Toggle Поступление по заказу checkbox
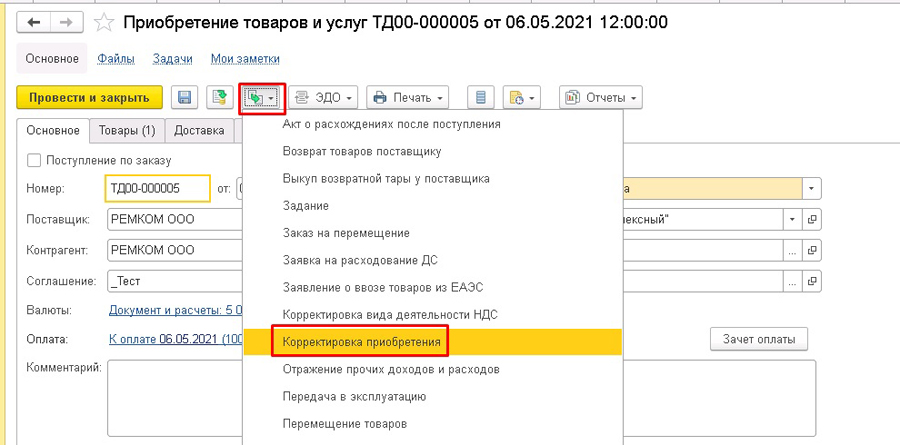The height and width of the screenshot is (445, 900). click(34, 161)
